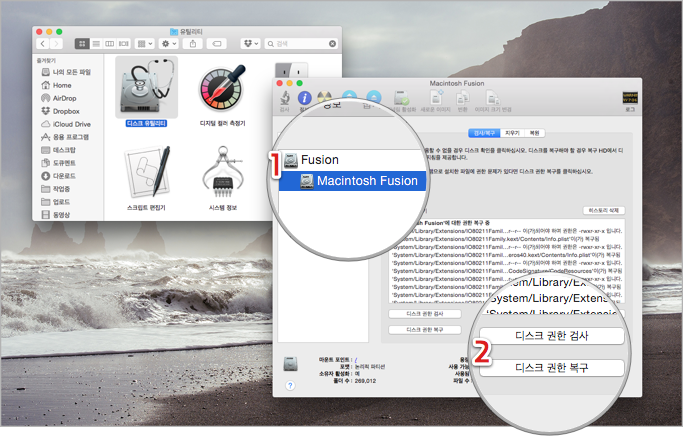Switch Finder to Cover Flow view
This screenshot has width=683, height=436.
click(x=124, y=44)
